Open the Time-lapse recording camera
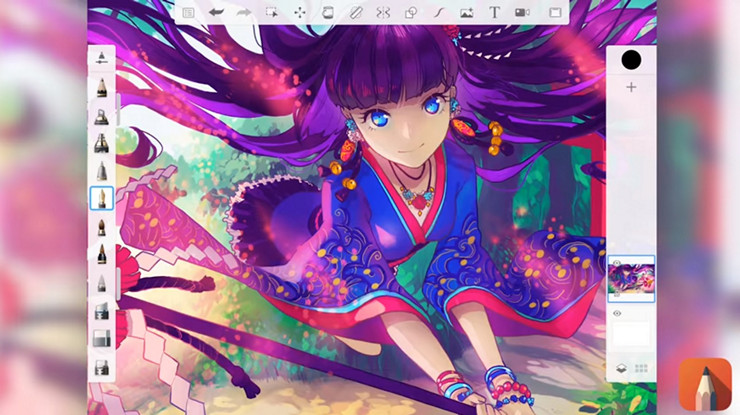The image size is (740, 415). coord(522,13)
